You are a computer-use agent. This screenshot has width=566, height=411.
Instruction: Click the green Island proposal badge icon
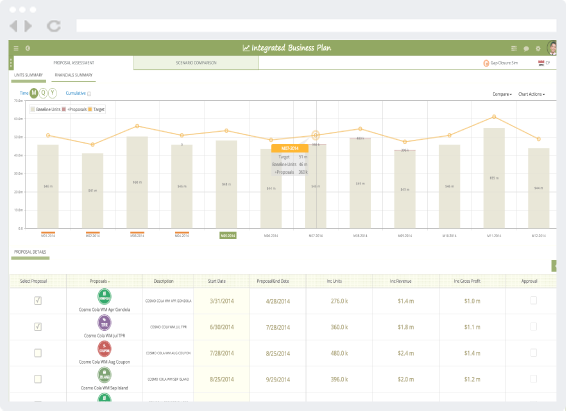[104, 375]
